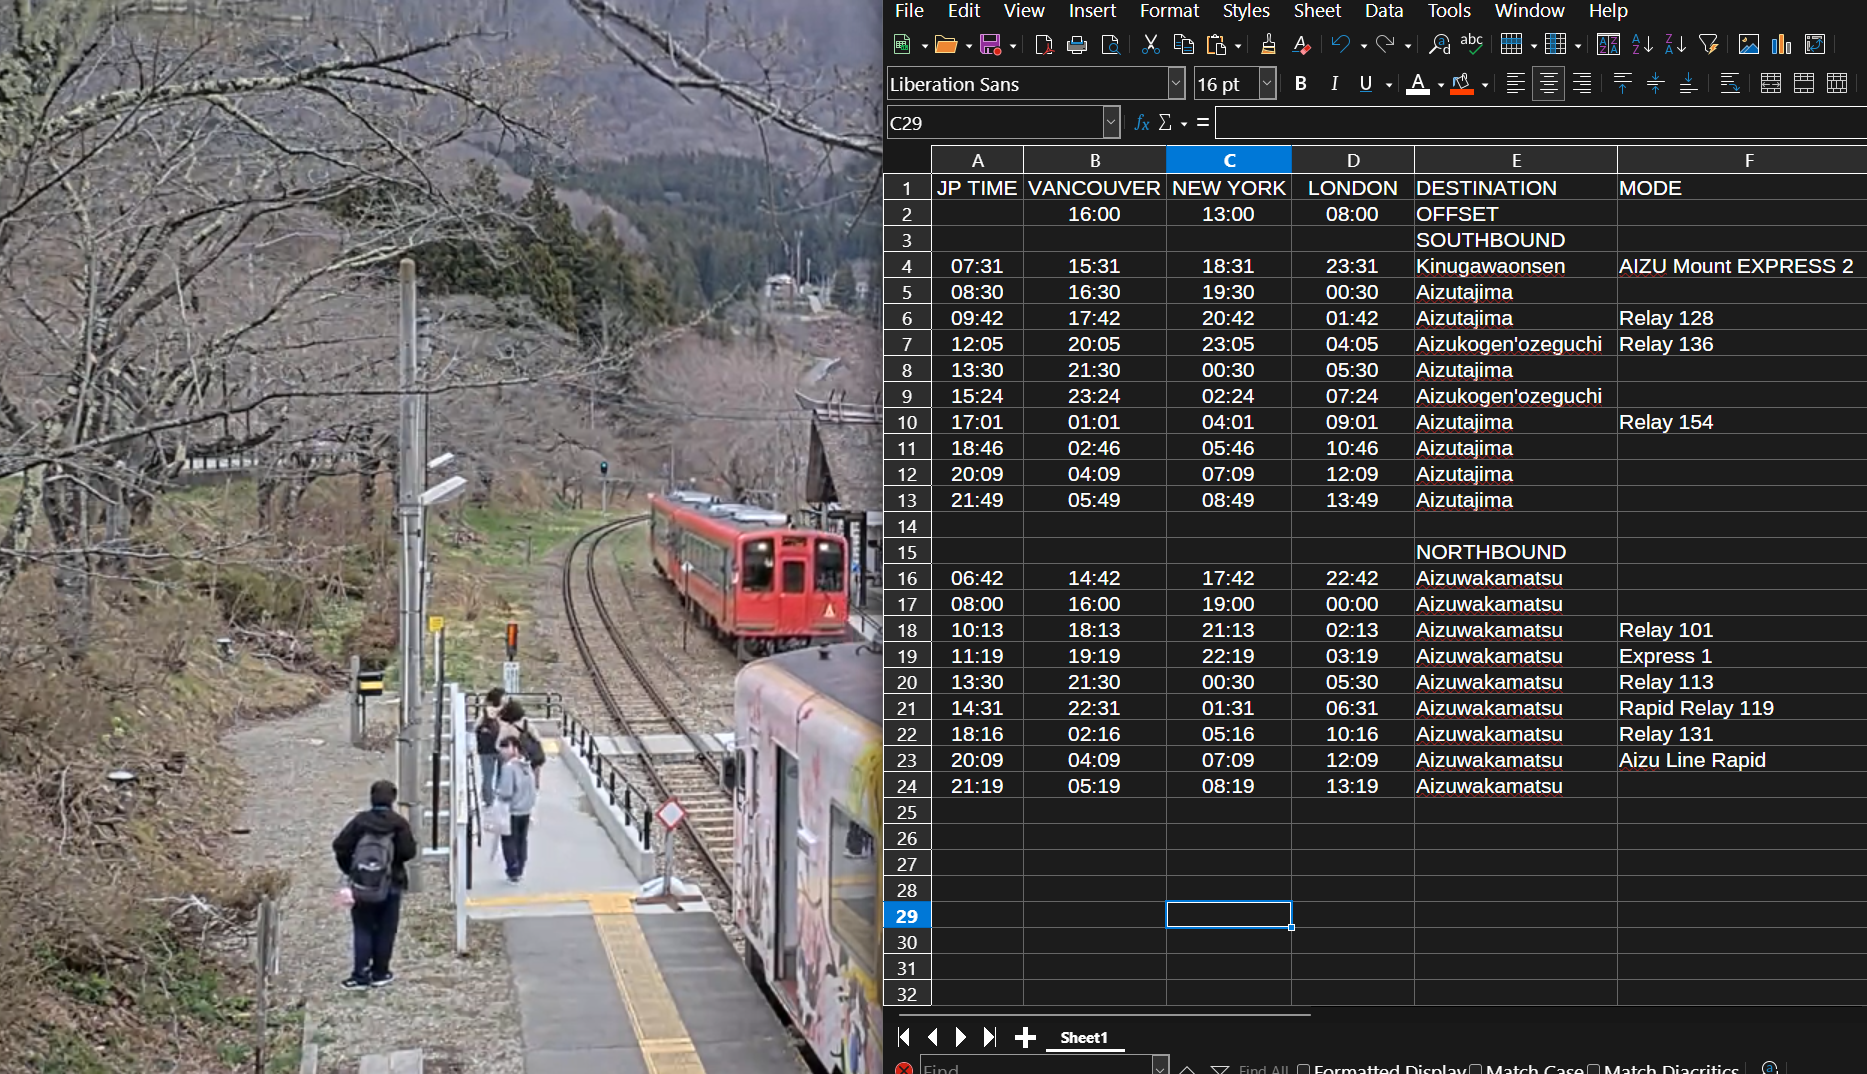Copy the selected cells
The height and width of the screenshot is (1074, 1867).
1184,44
